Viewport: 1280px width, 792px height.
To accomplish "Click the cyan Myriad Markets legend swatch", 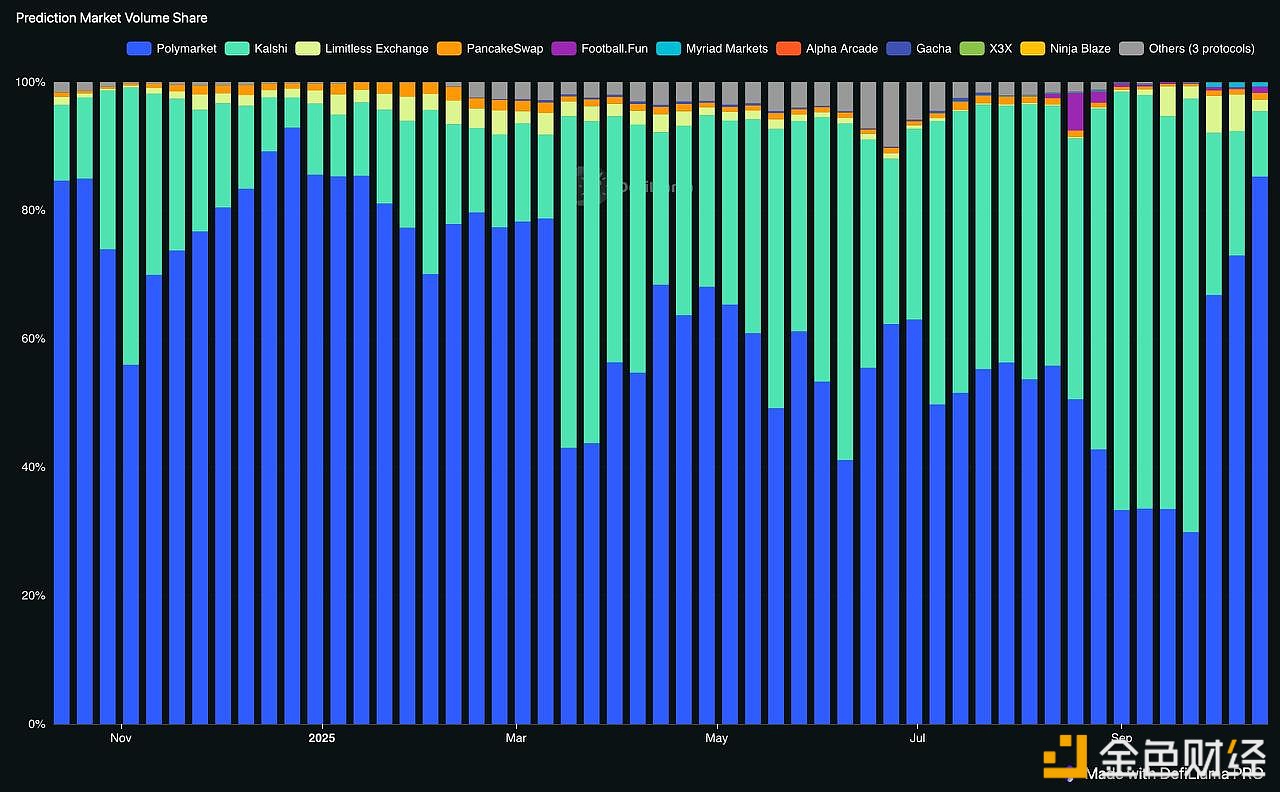I will coord(669,48).
